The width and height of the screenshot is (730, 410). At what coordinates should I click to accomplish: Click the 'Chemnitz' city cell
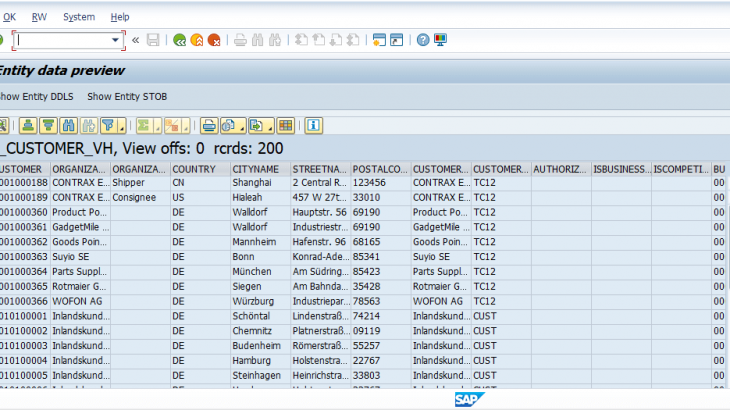[261, 331]
